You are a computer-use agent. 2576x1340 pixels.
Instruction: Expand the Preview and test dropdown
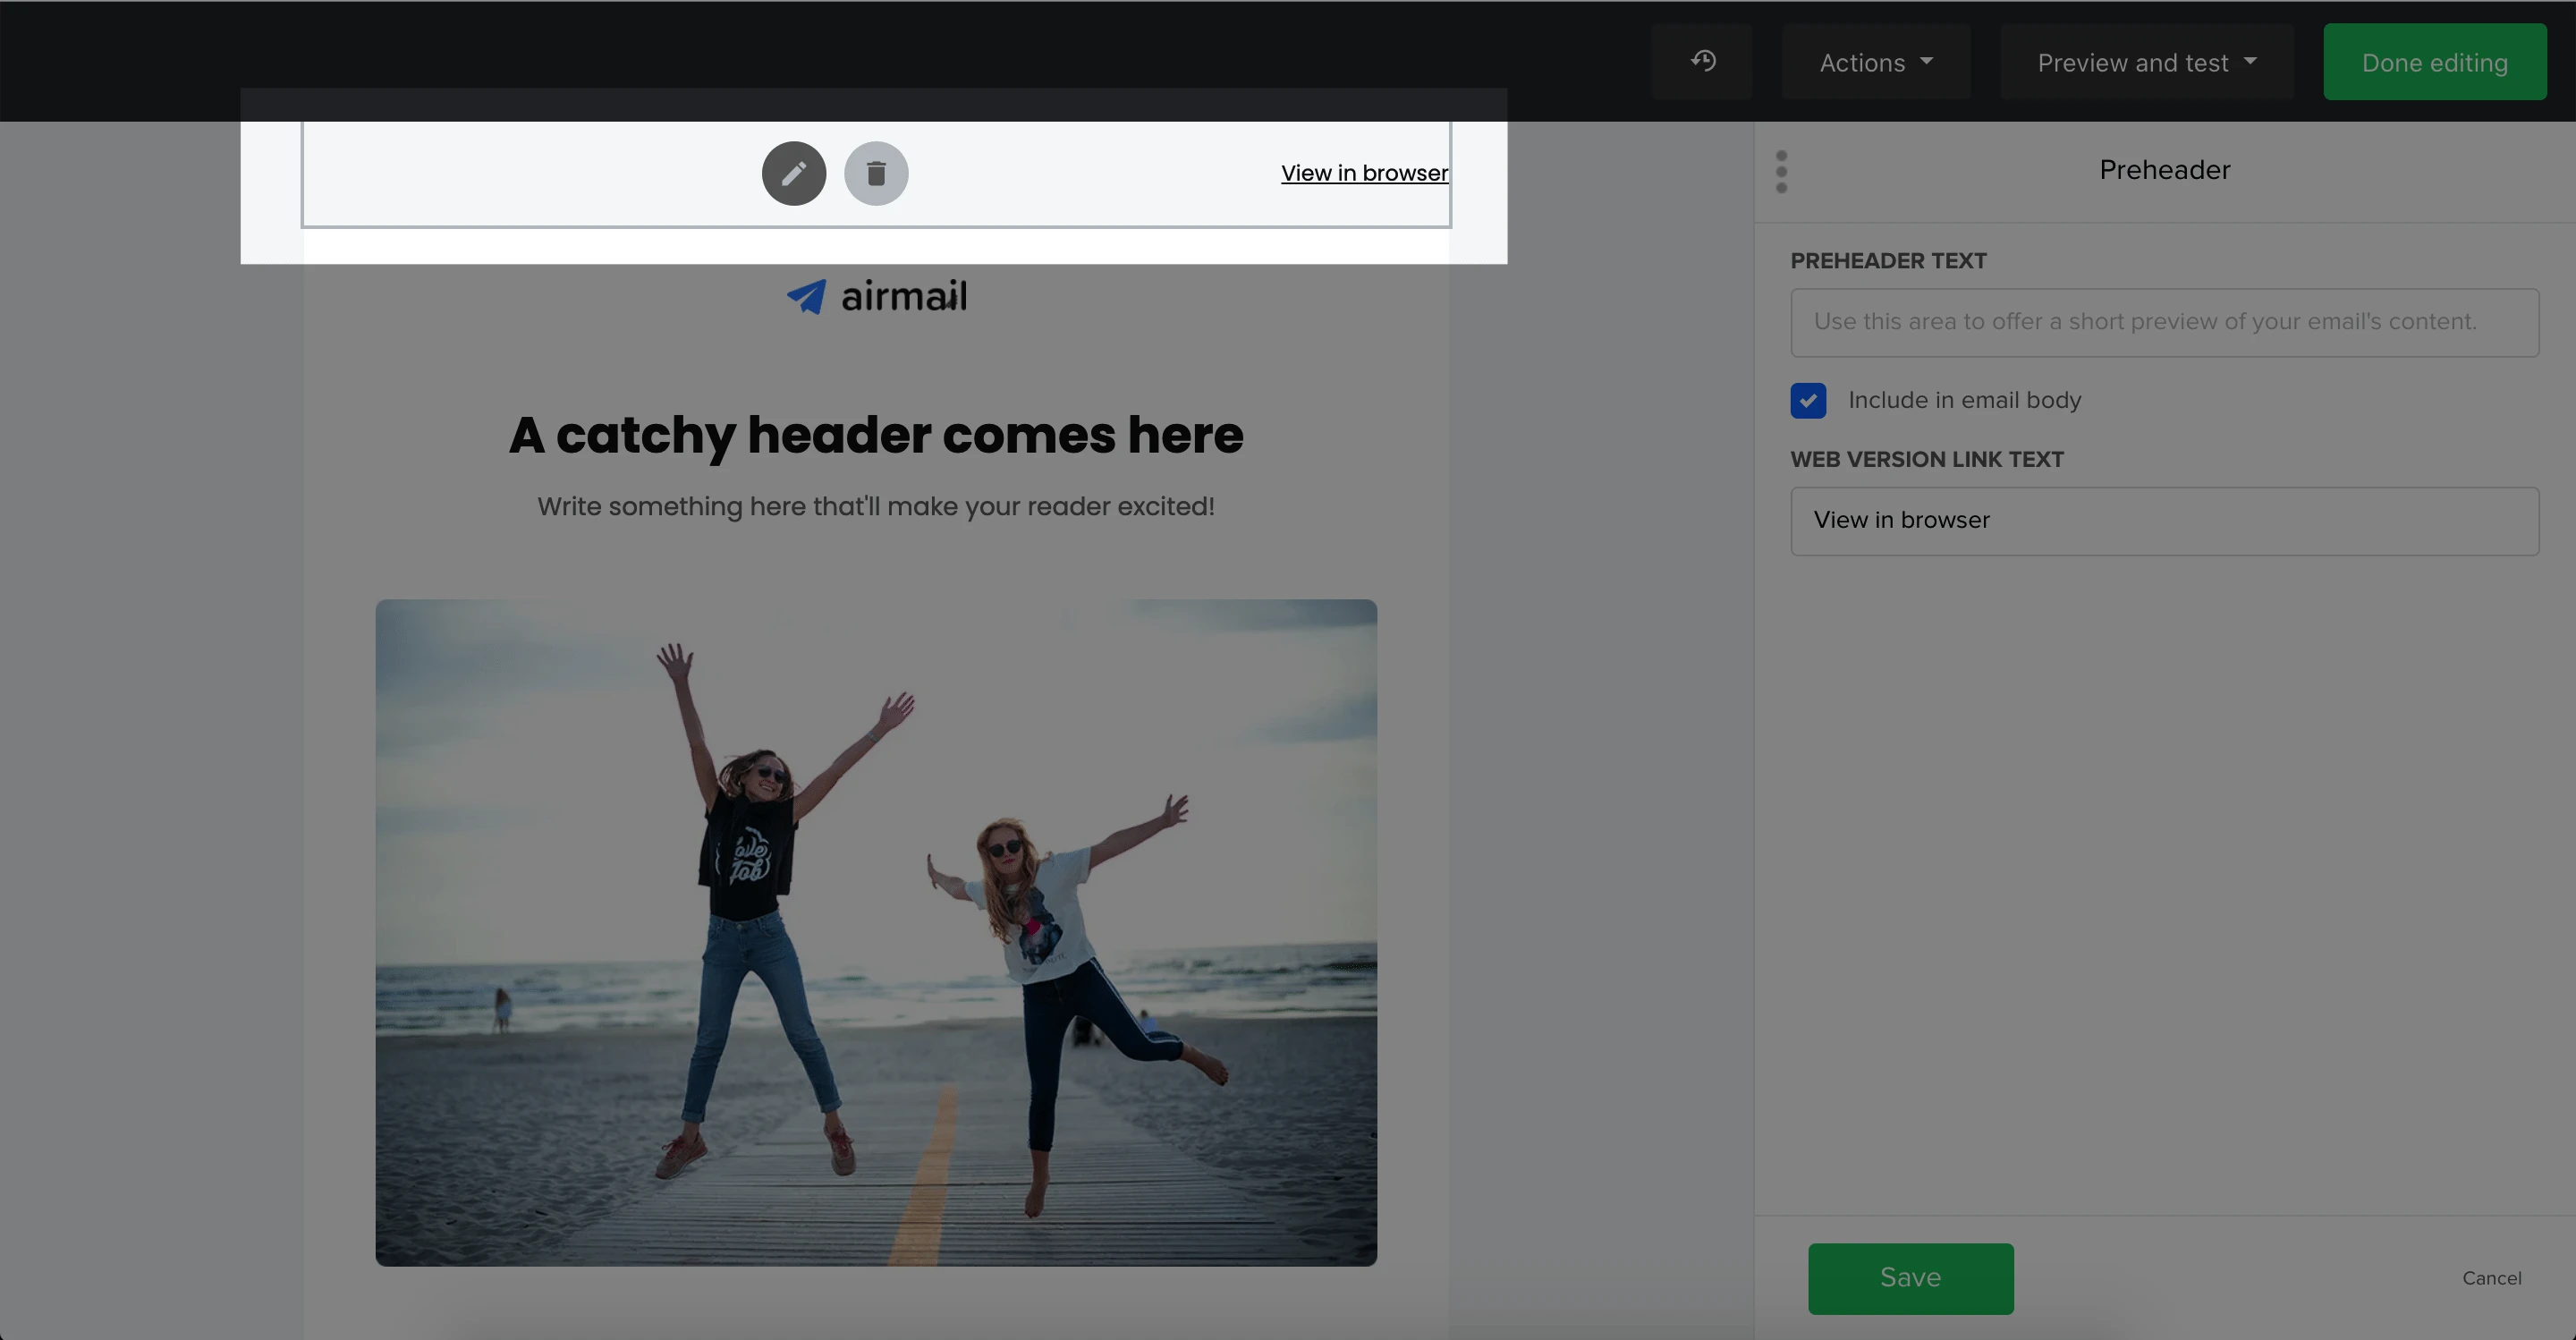point(2146,62)
